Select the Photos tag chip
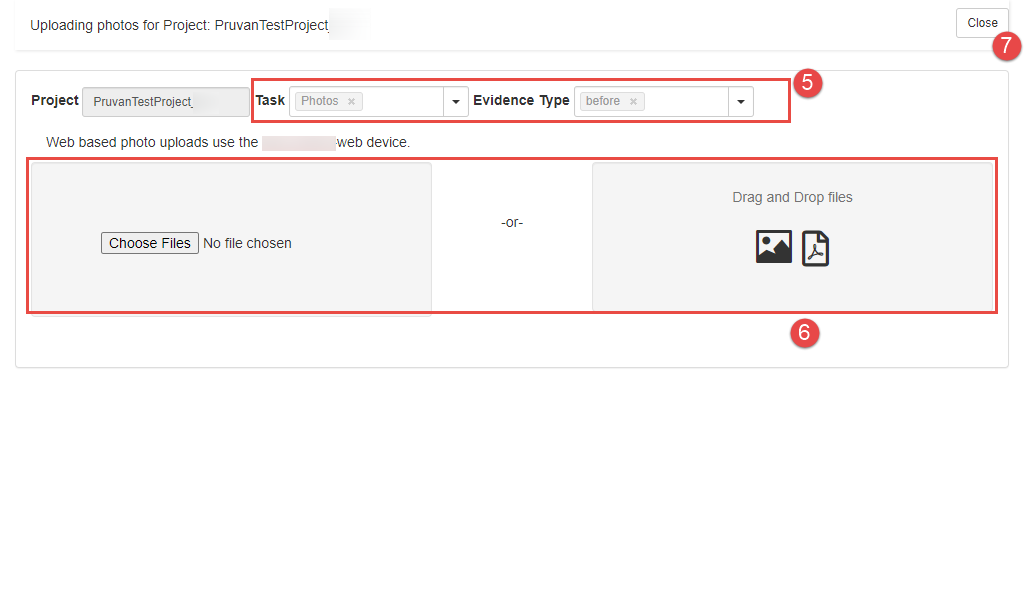The height and width of the screenshot is (599, 1024). click(x=320, y=102)
